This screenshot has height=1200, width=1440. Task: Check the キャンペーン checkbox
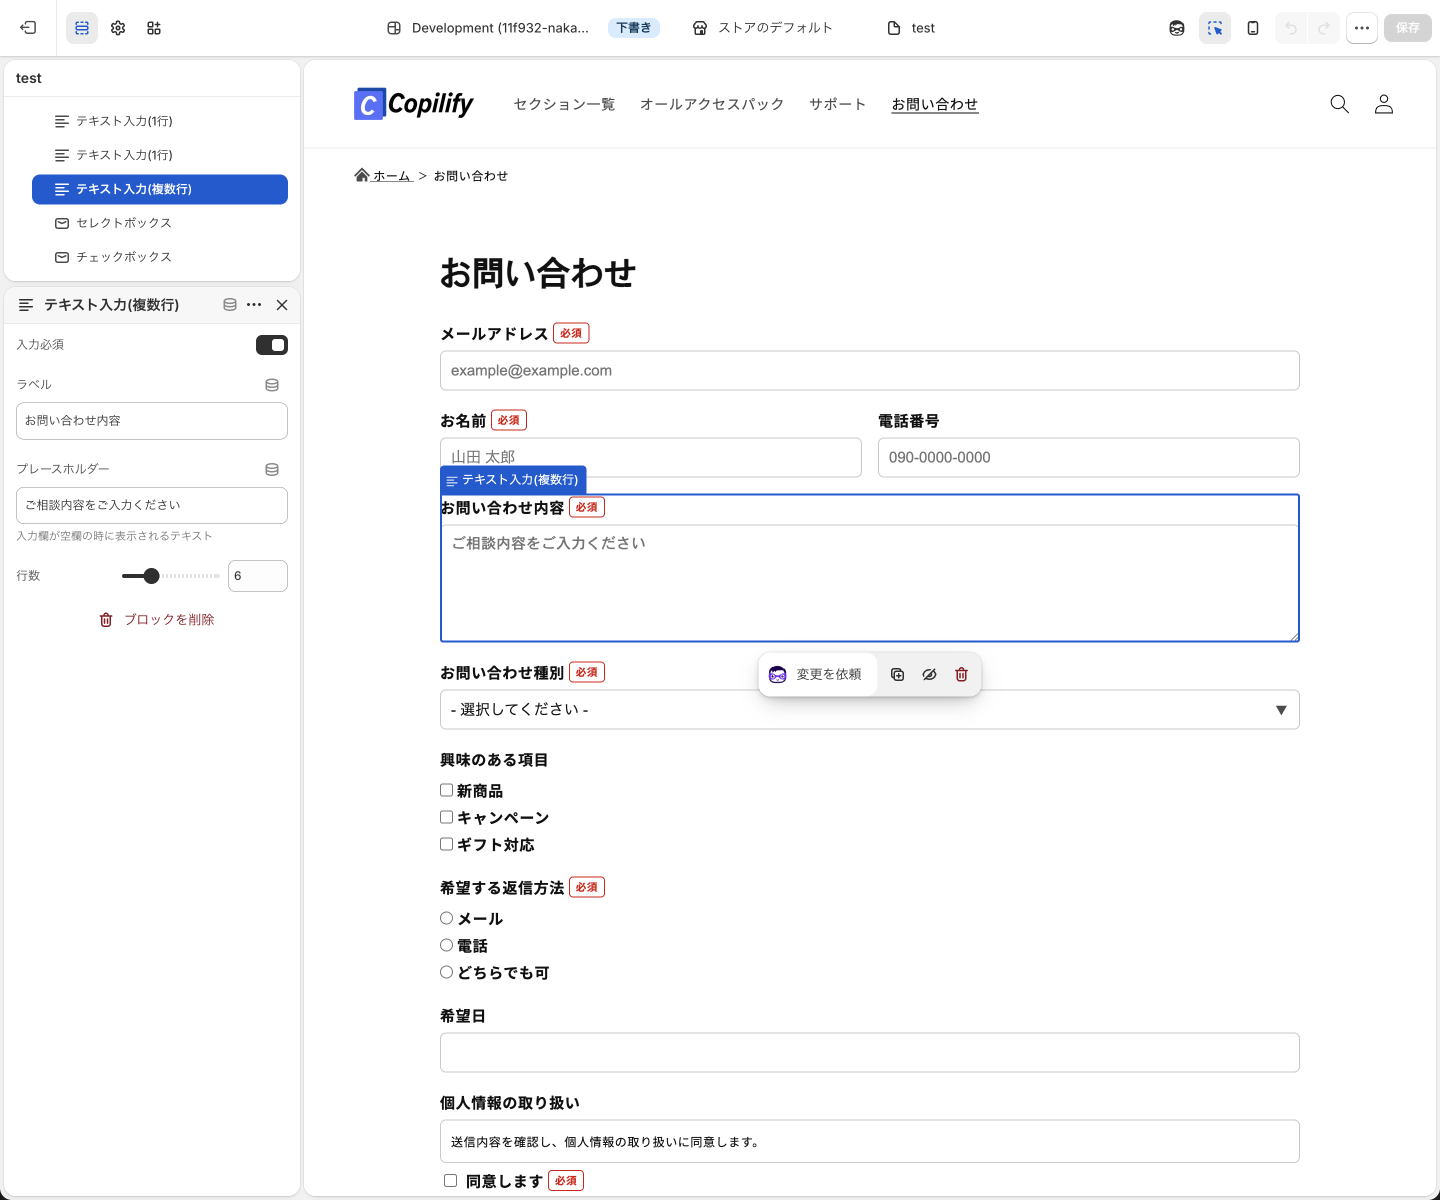coord(447,817)
